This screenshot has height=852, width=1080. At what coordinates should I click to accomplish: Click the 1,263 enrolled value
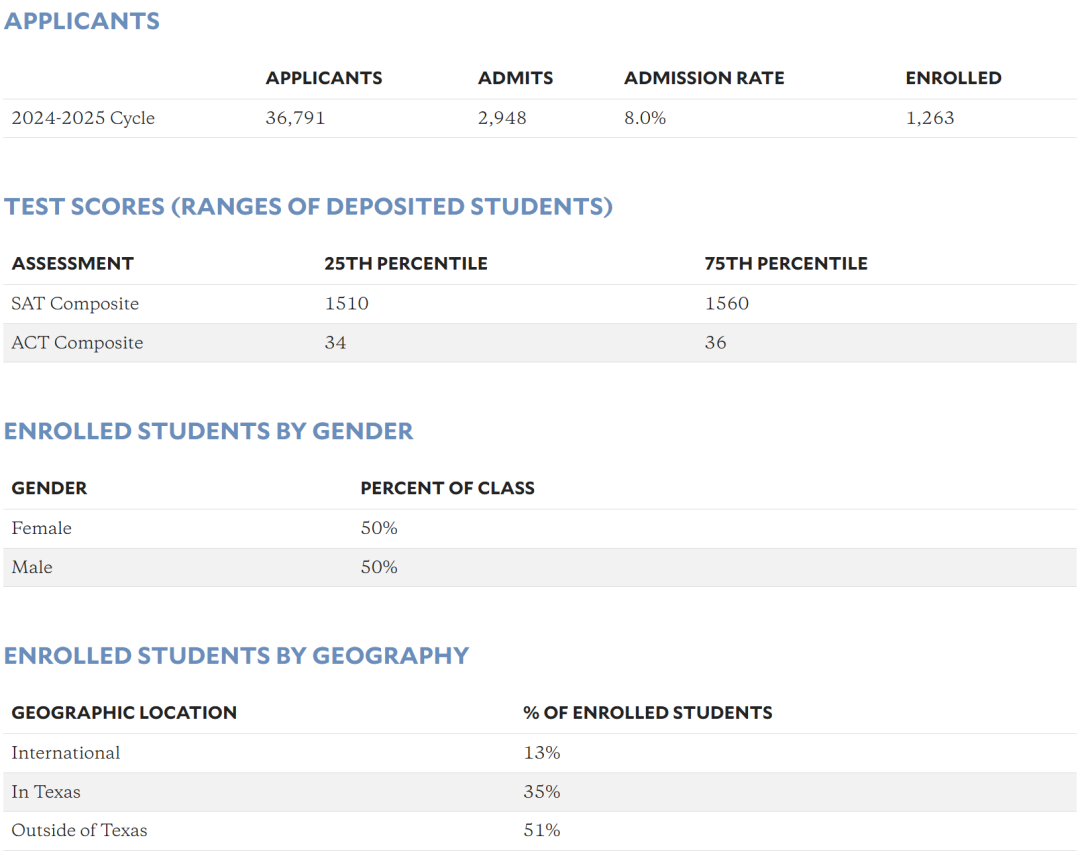[930, 118]
